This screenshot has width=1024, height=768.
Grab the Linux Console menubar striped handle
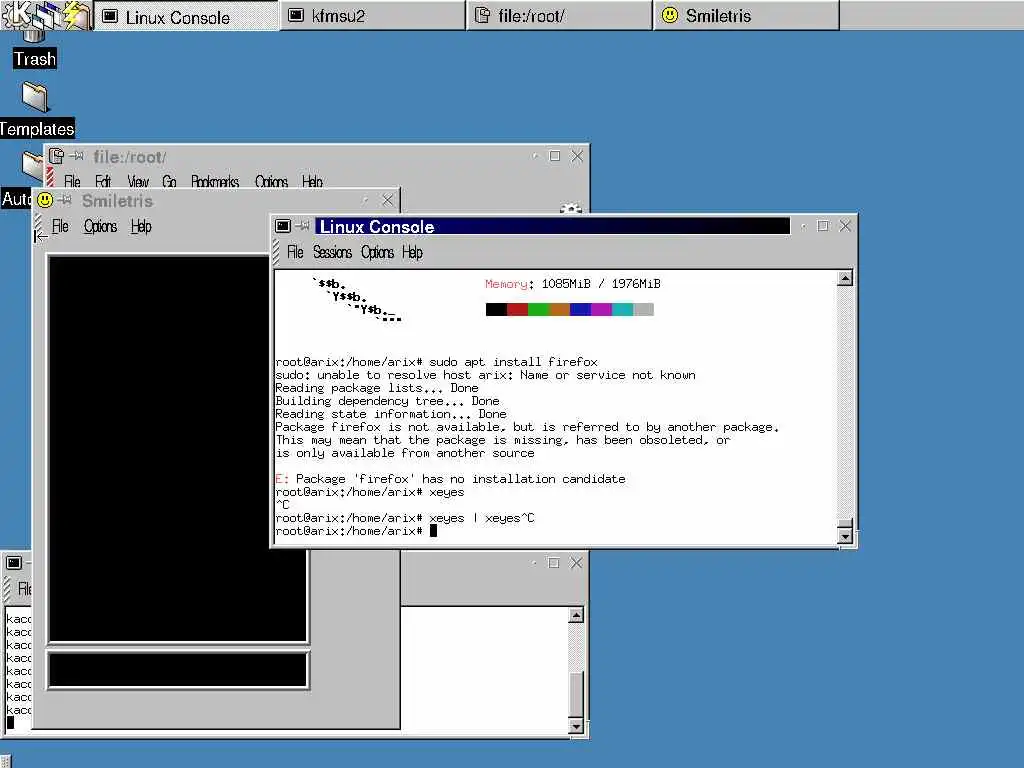click(x=276, y=252)
